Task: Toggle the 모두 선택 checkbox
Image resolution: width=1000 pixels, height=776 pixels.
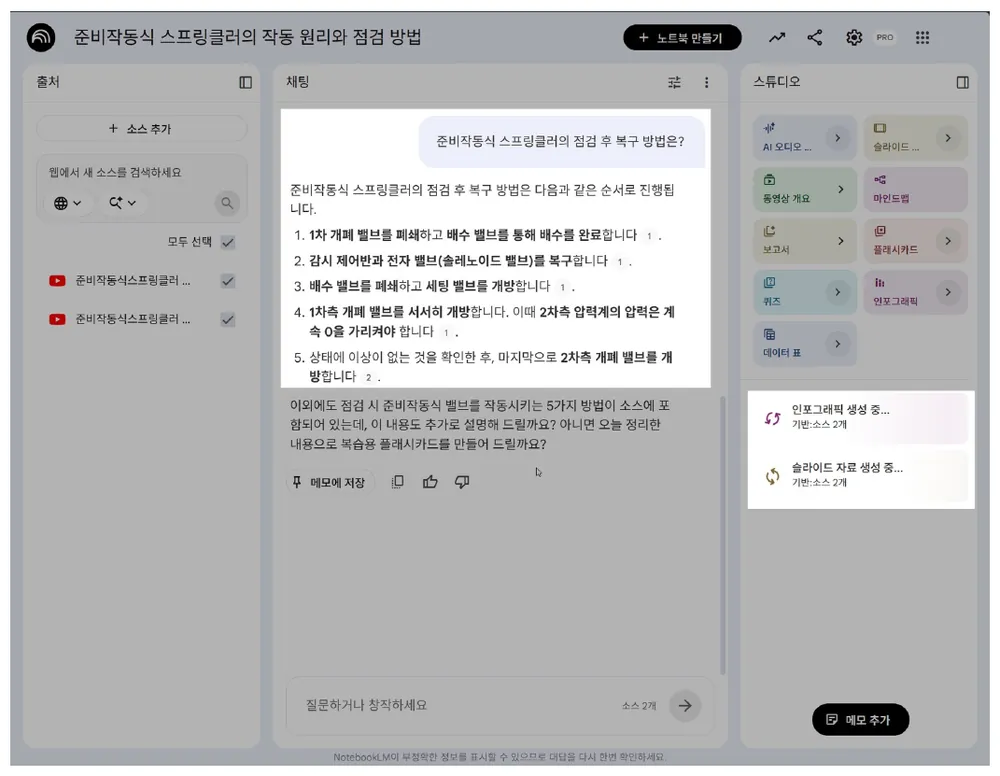Action: pyautogui.click(x=228, y=242)
